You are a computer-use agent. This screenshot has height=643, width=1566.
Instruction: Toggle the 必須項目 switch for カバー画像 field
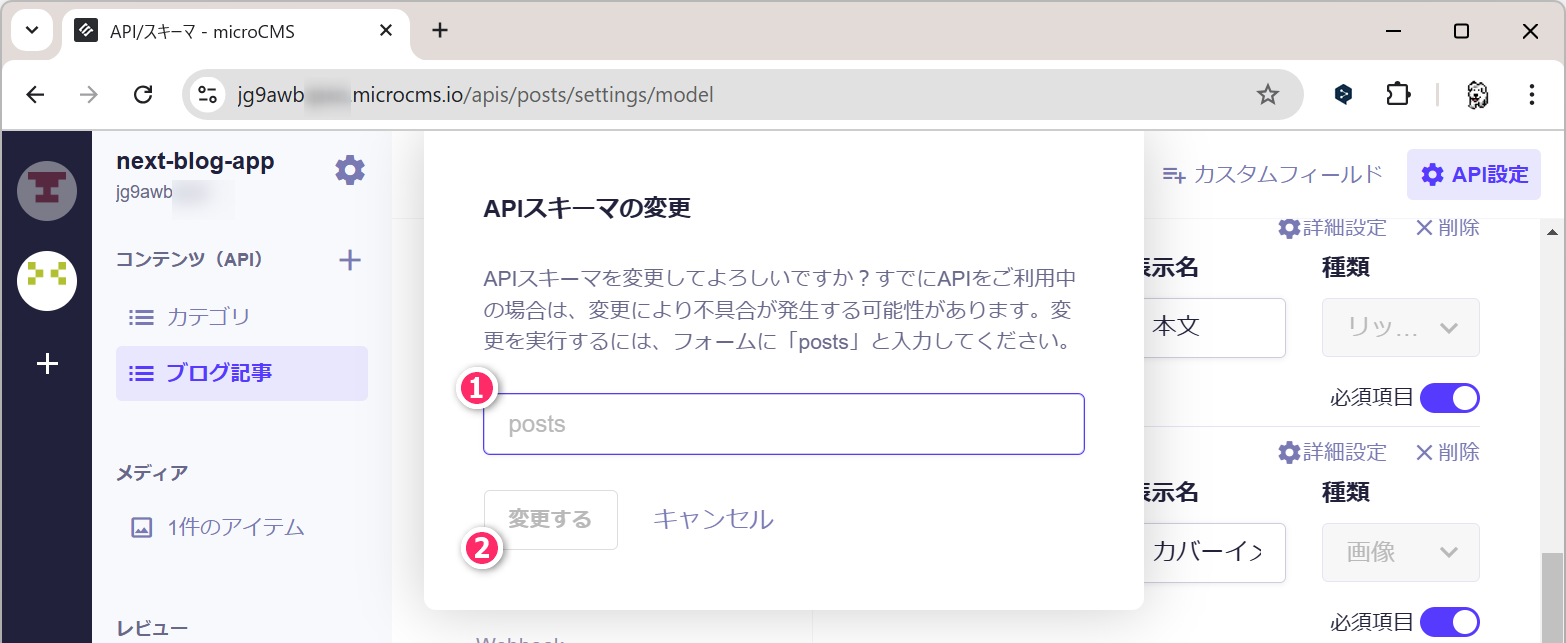coord(1448,622)
